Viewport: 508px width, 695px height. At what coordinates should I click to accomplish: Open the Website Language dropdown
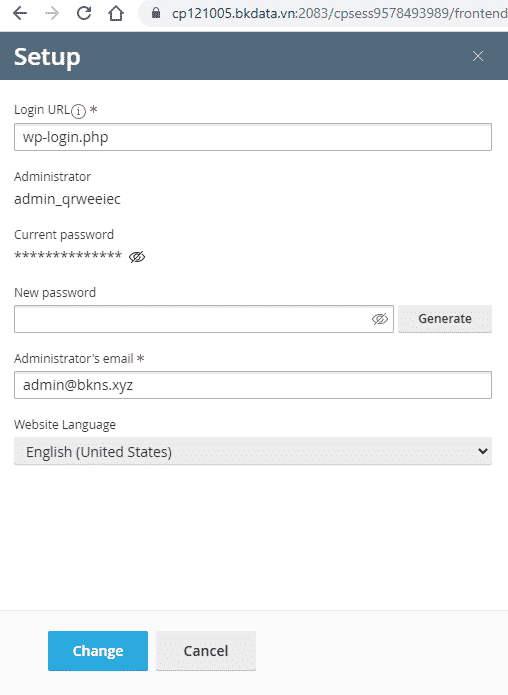click(x=253, y=451)
